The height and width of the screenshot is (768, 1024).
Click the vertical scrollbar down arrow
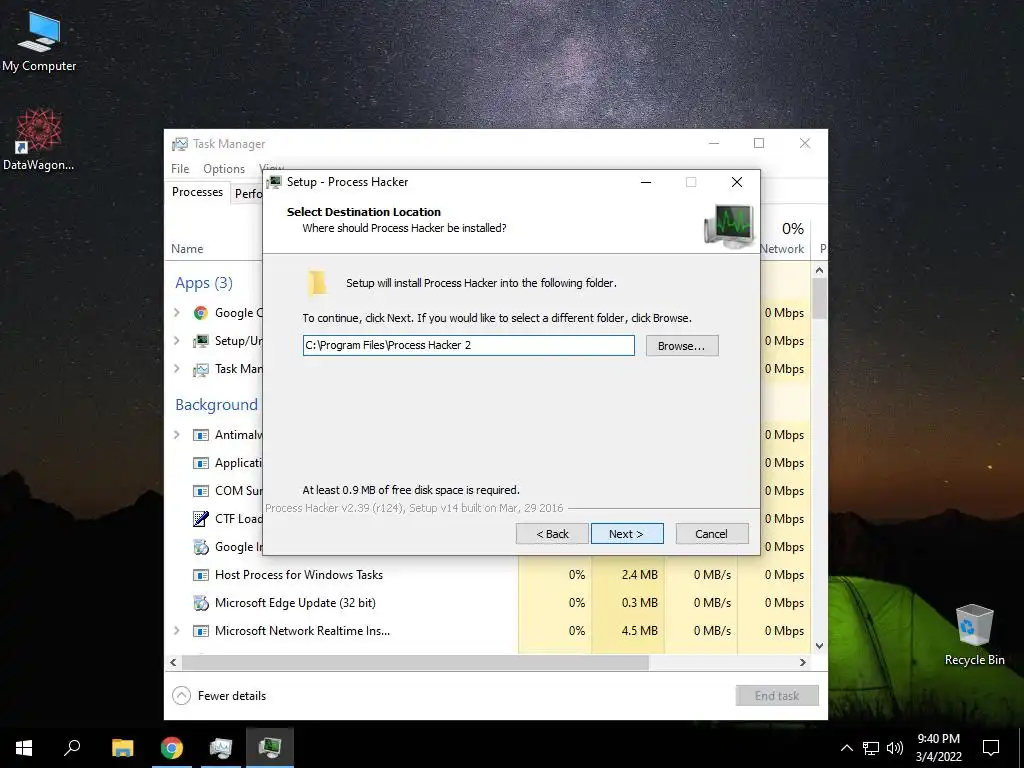[820, 646]
